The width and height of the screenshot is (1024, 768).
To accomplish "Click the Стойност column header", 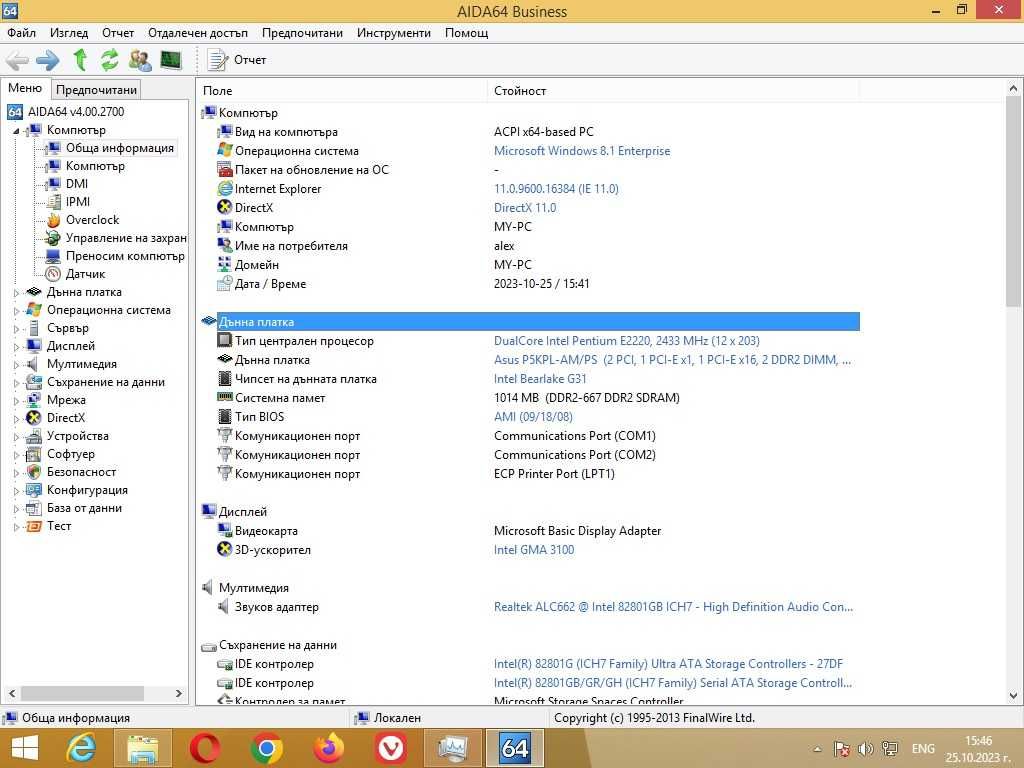I will 673,91.
